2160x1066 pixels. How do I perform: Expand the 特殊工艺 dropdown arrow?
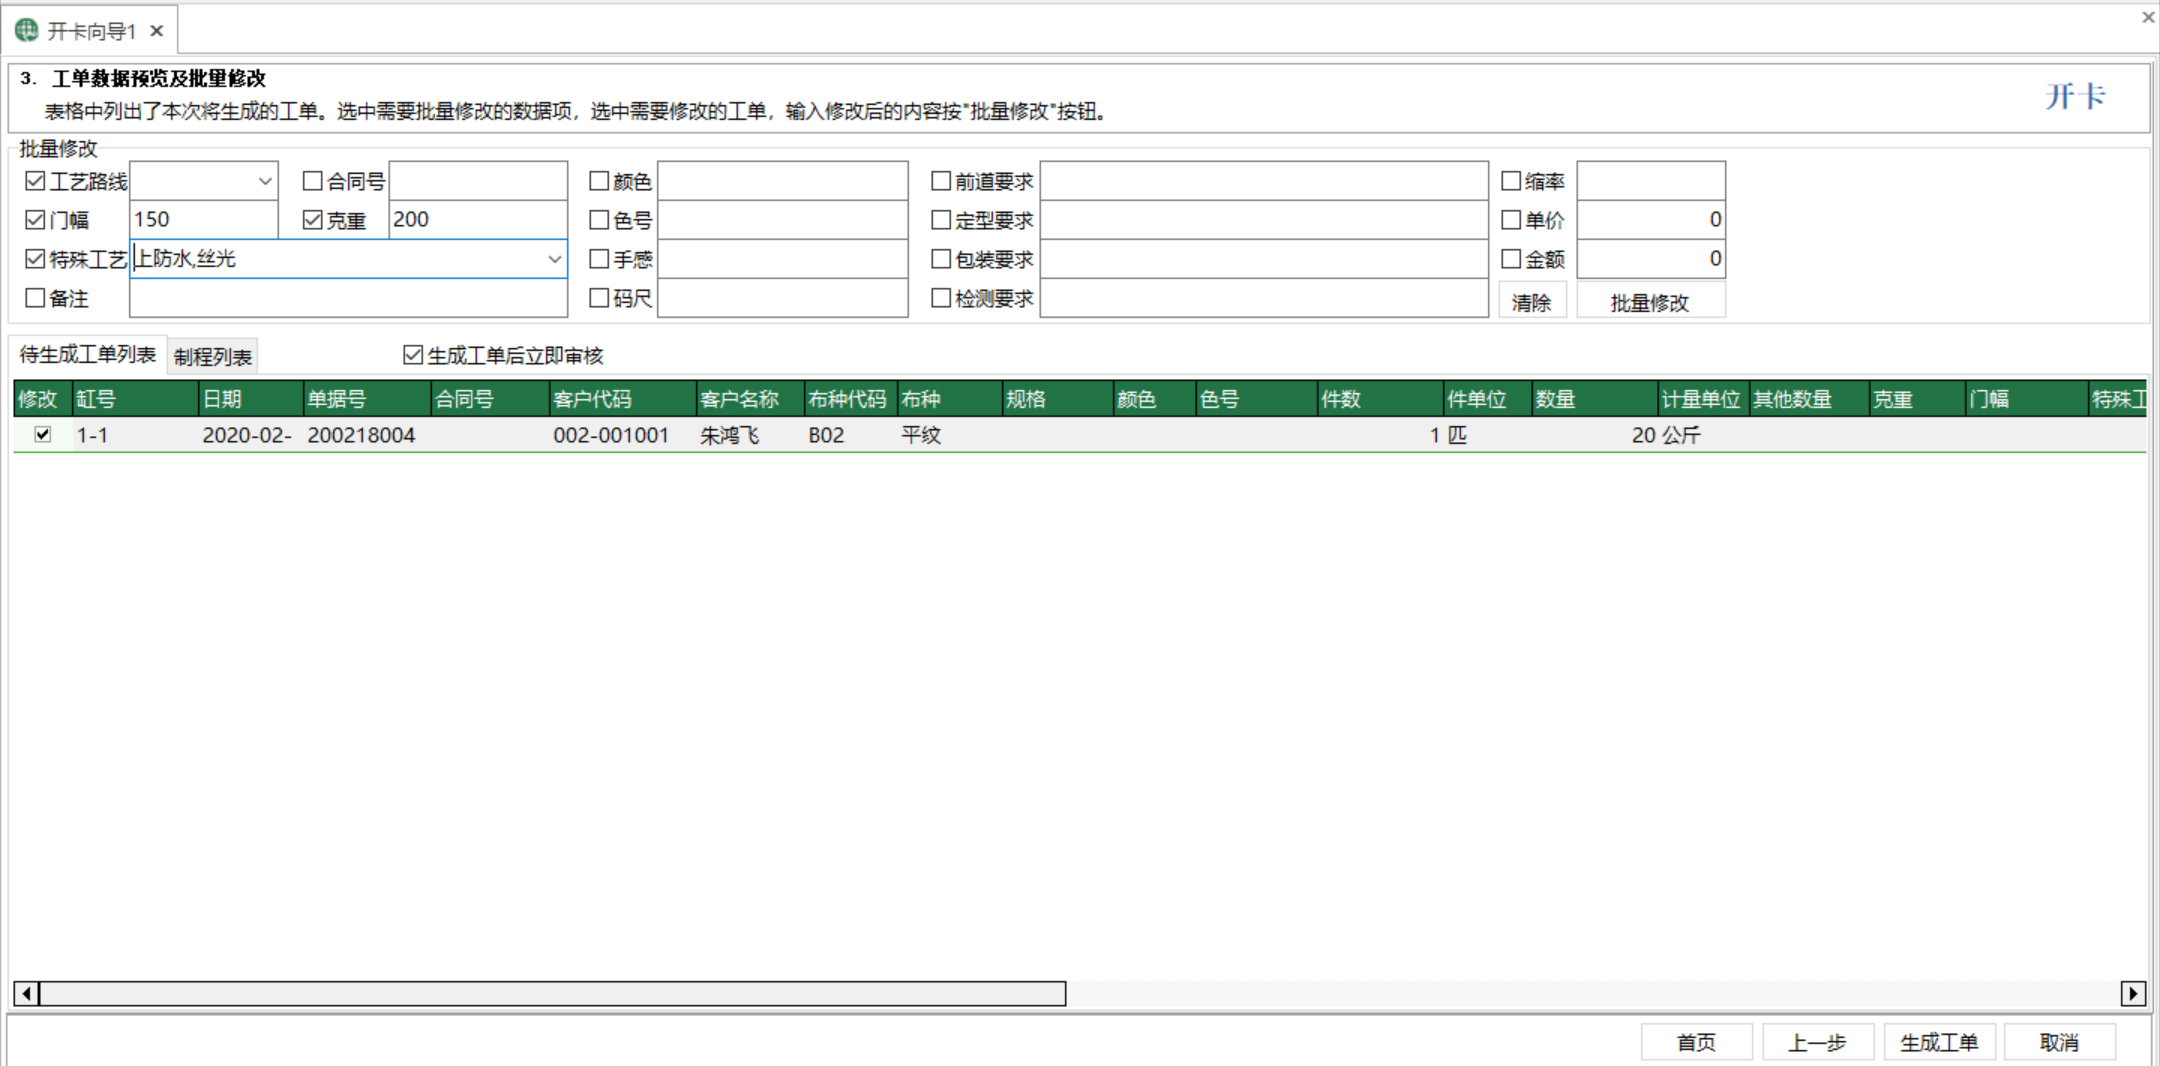tap(554, 259)
